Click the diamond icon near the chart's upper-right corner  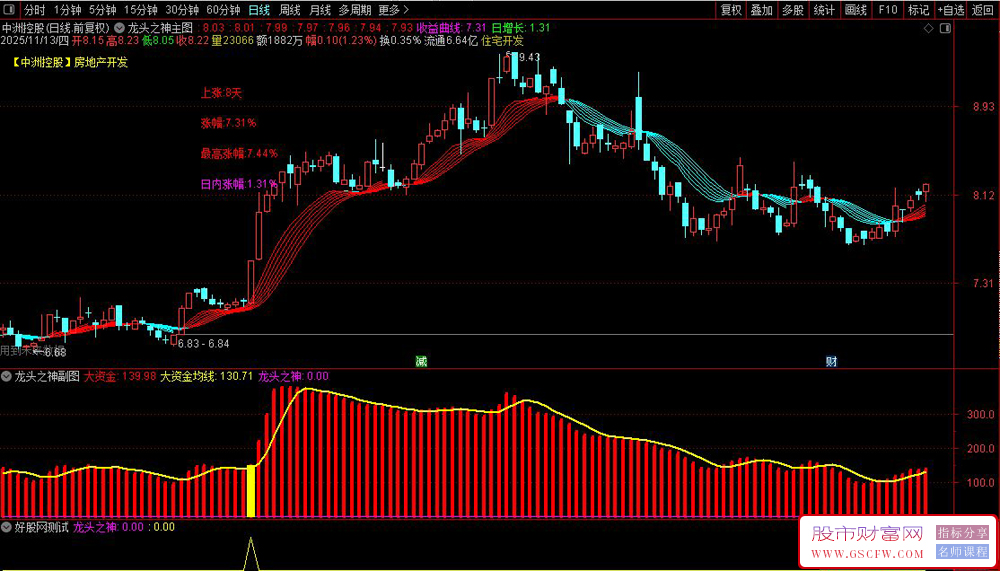pos(929,29)
